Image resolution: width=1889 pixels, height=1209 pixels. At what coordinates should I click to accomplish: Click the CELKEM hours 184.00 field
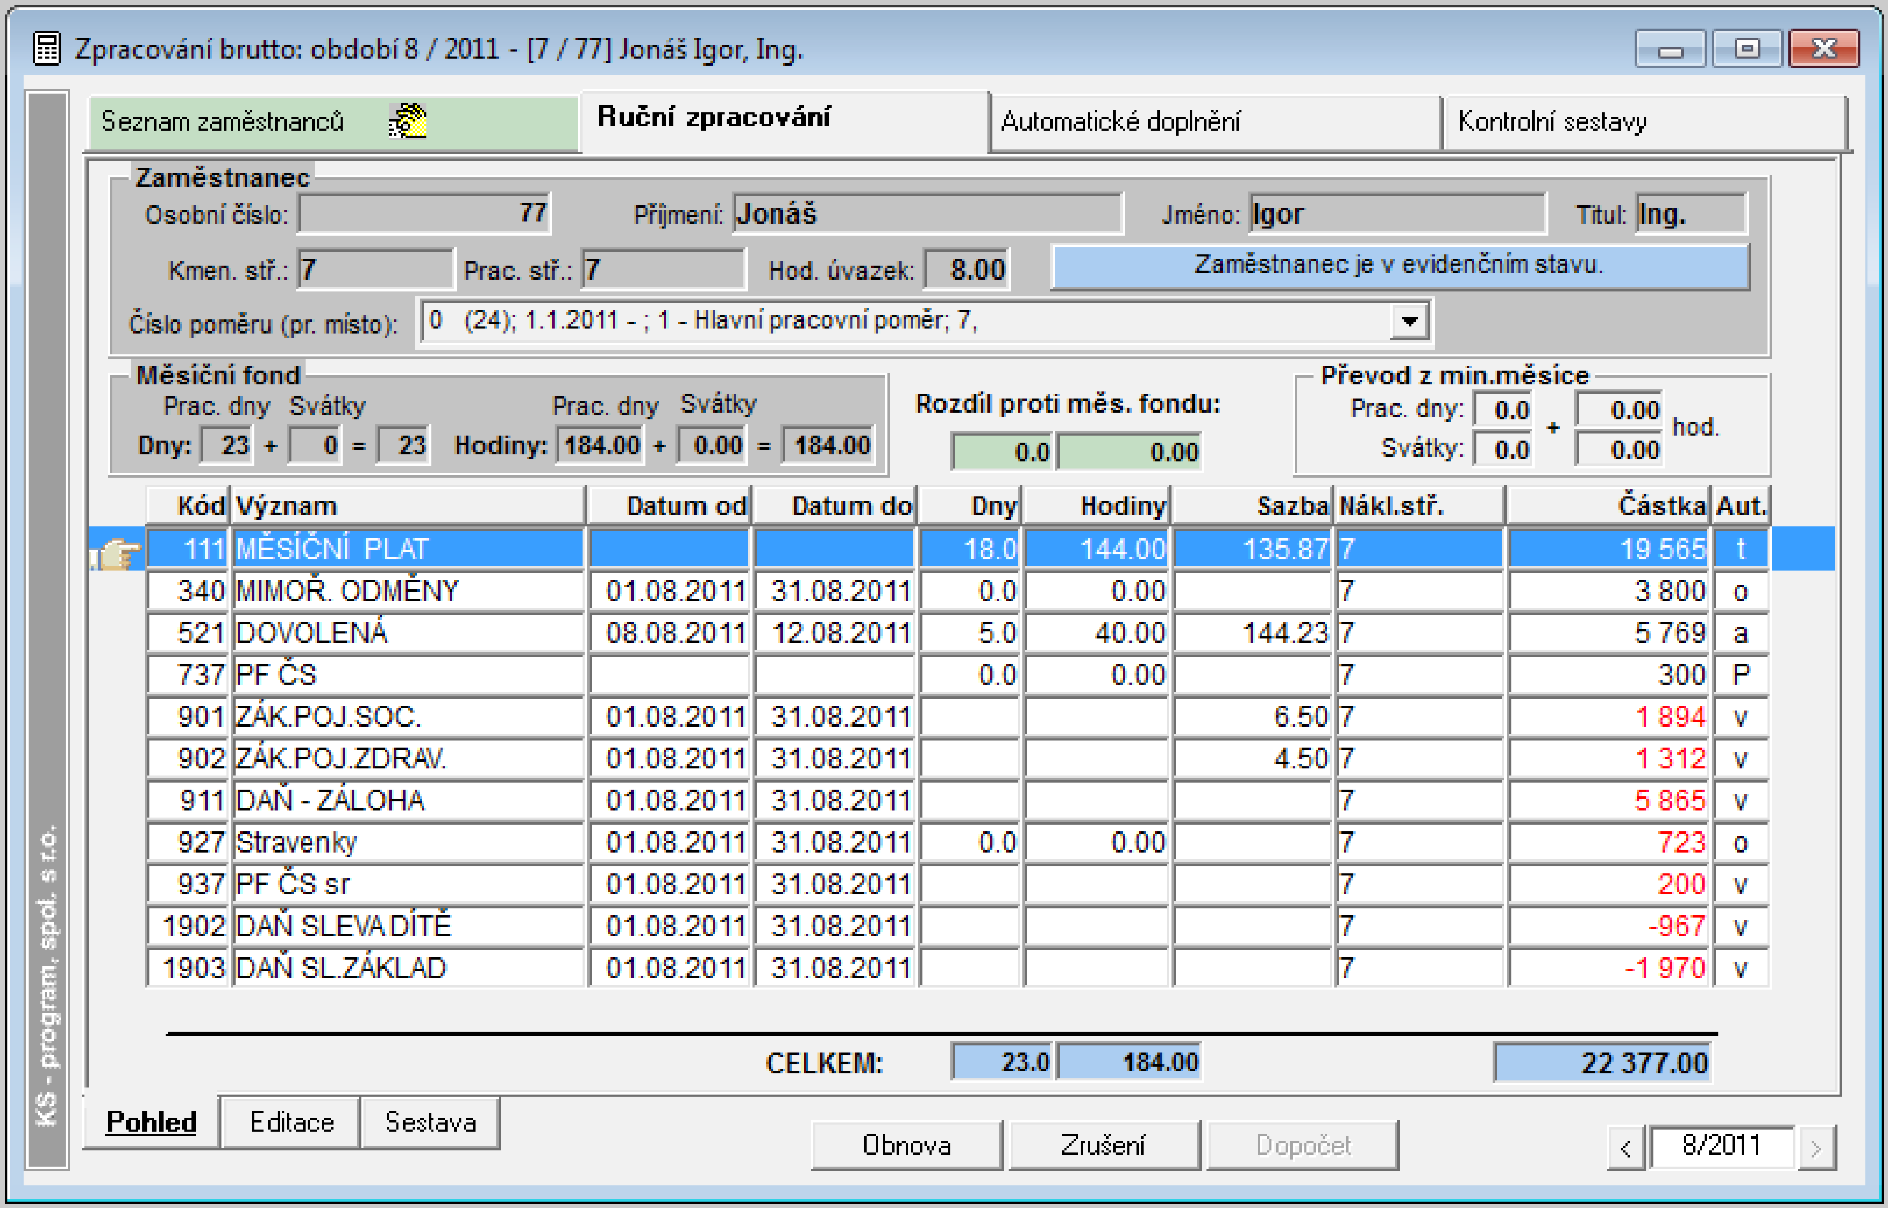[x=1129, y=1062]
